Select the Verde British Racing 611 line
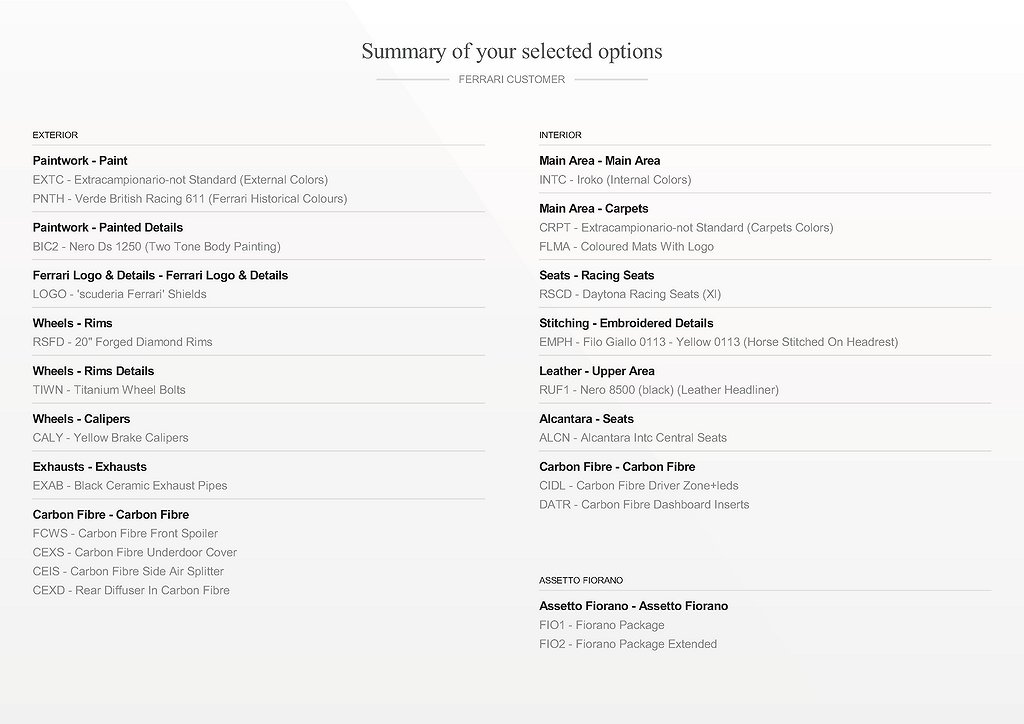The image size is (1024, 724). point(190,199)
